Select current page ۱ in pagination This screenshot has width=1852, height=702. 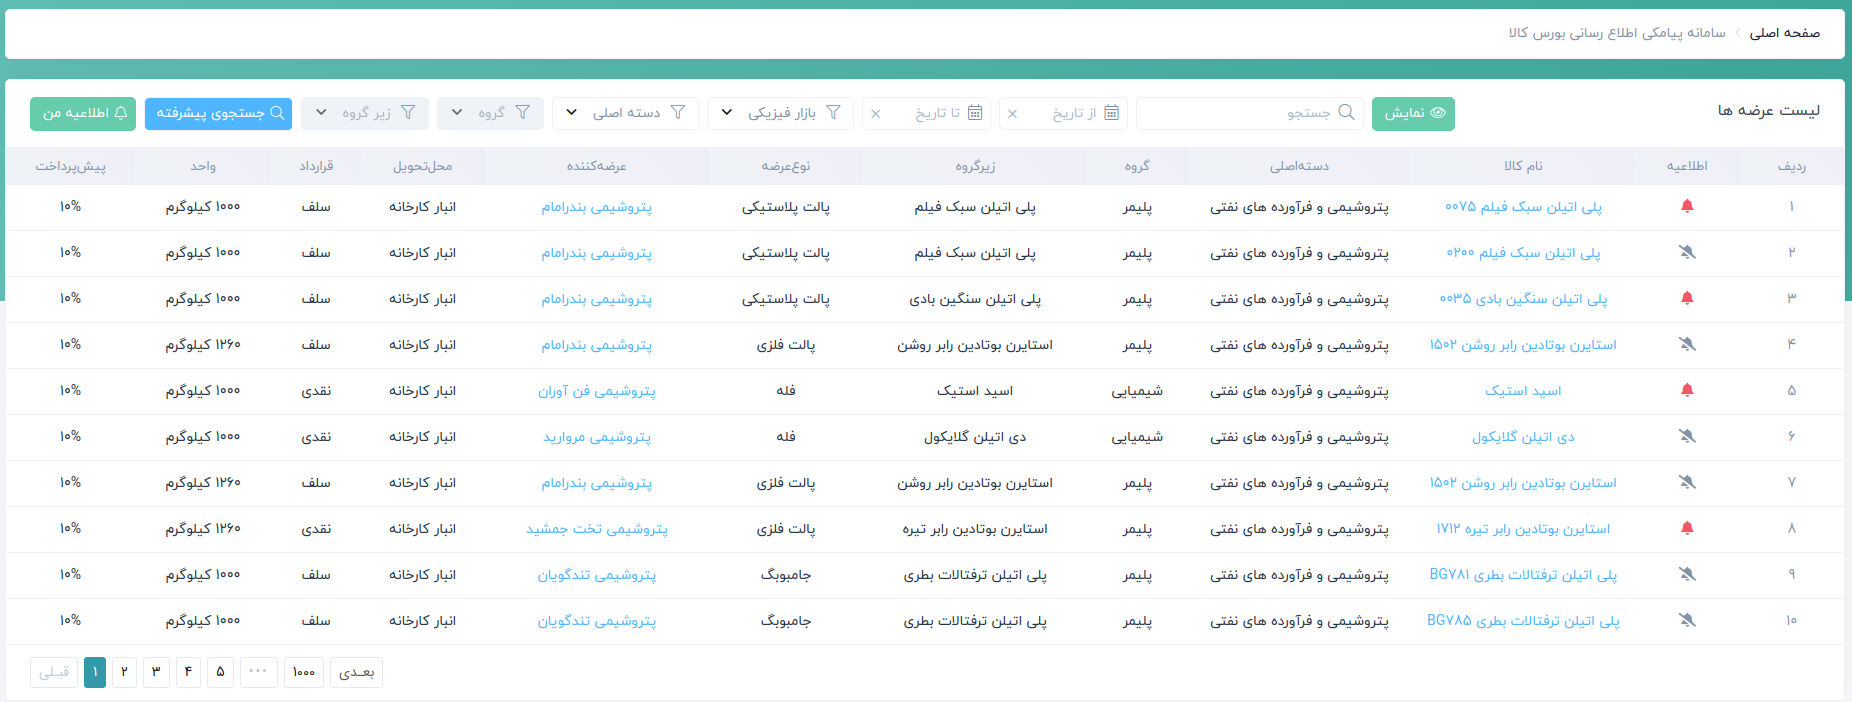[x=95, y=672]
